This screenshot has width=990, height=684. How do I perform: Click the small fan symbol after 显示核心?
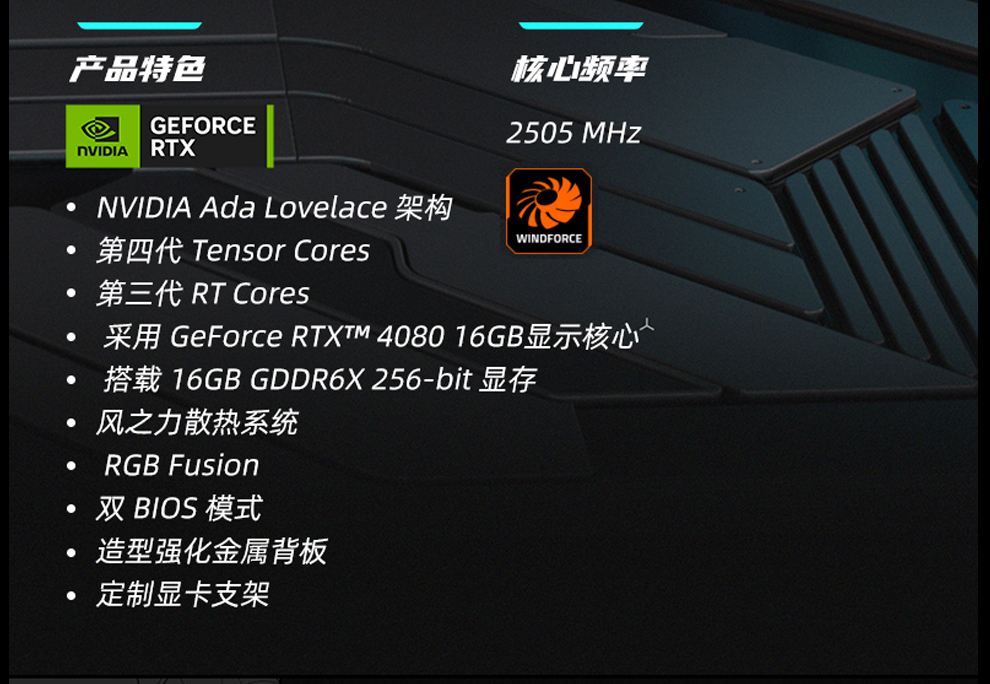(647, 327)
